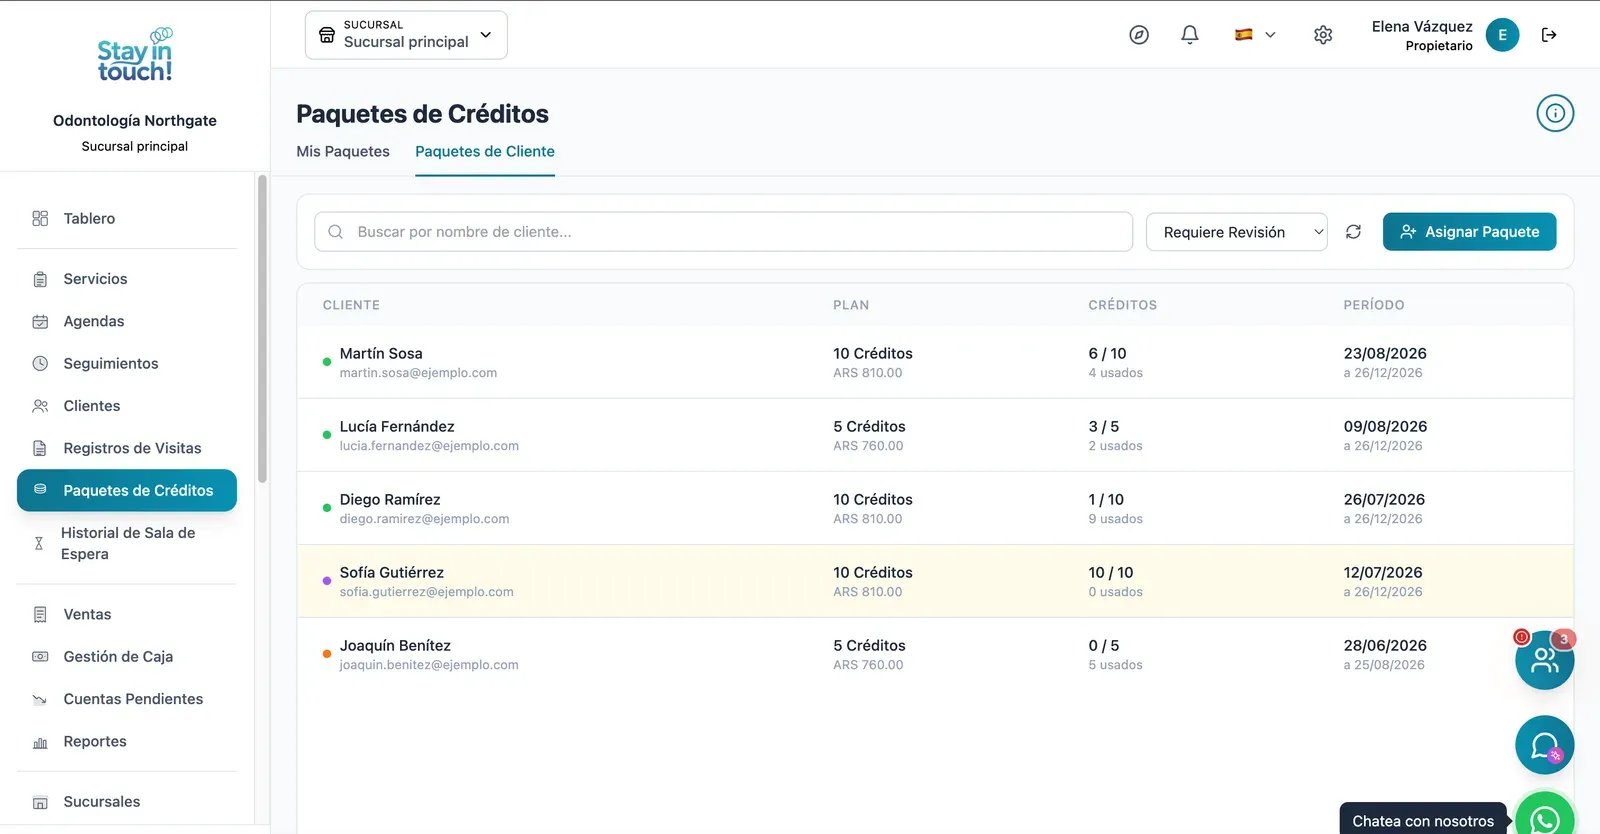Click the client name search field
1600x834 pixels.
click(723, 232)
